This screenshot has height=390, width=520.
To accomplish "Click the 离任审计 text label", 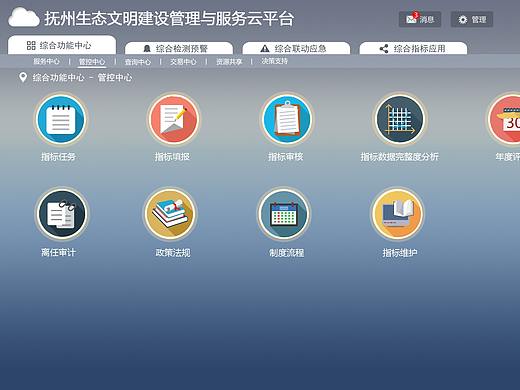I will pos(59,252).
